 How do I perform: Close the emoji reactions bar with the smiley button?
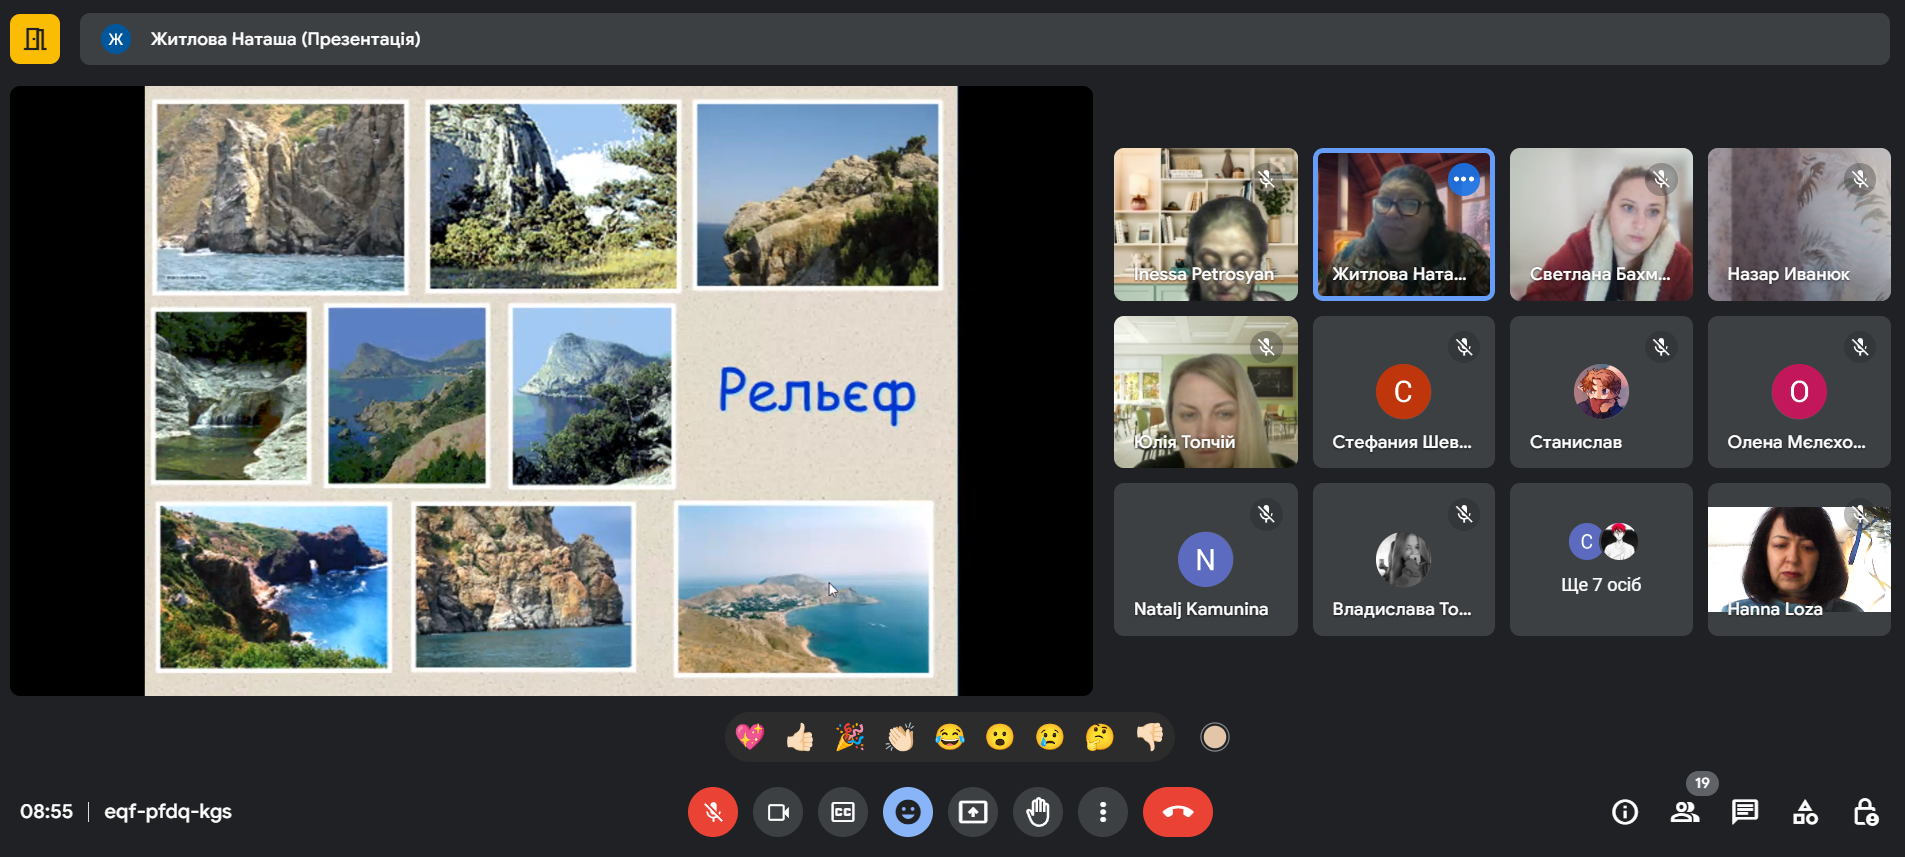point(908,812)
